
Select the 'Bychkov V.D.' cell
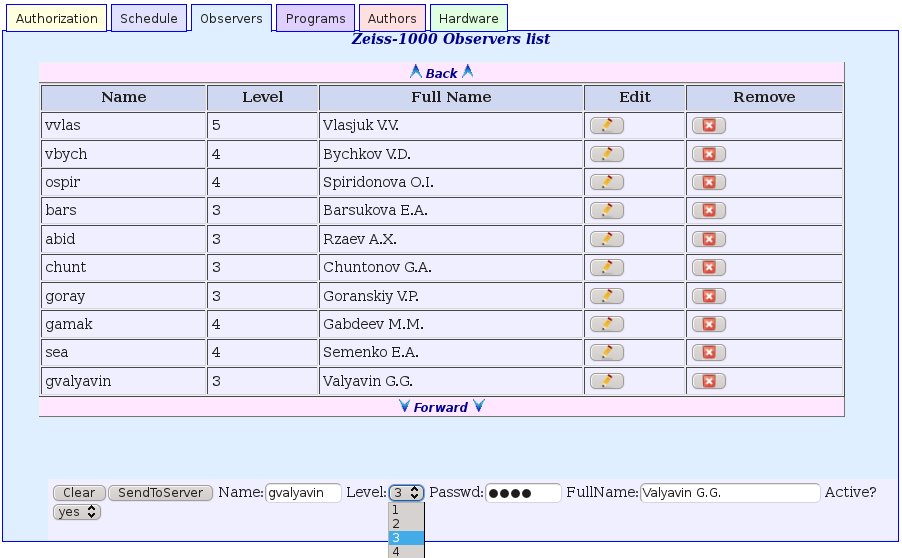(x=451, y=154)
